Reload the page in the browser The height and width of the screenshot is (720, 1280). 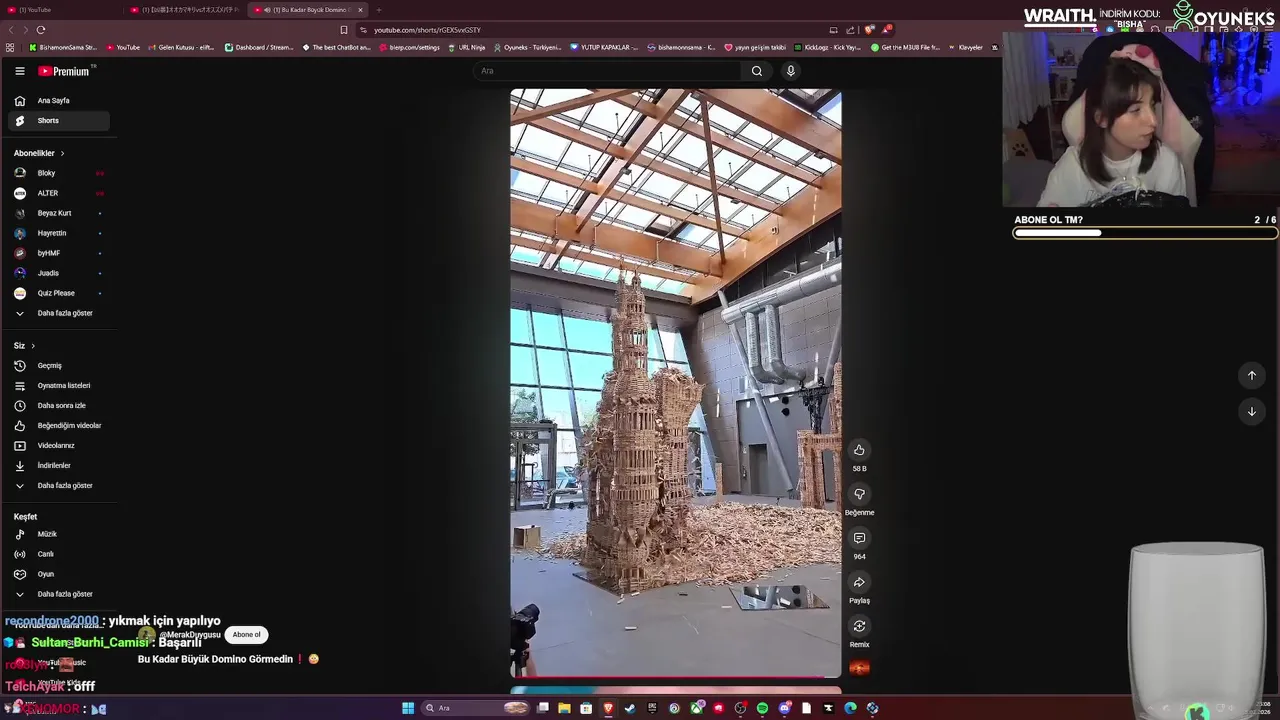click(41, 30)
